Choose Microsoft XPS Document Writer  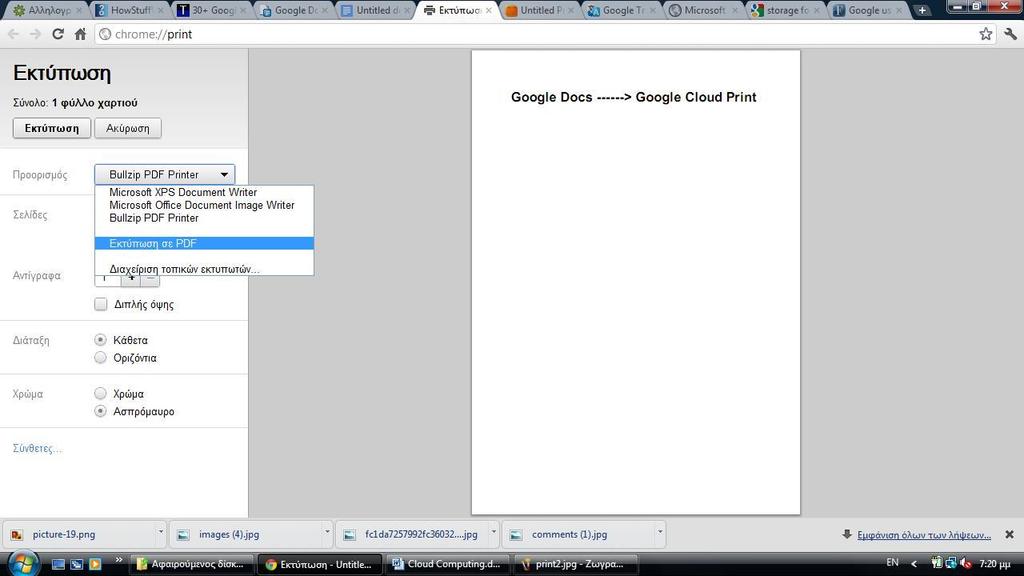[204, 193]
